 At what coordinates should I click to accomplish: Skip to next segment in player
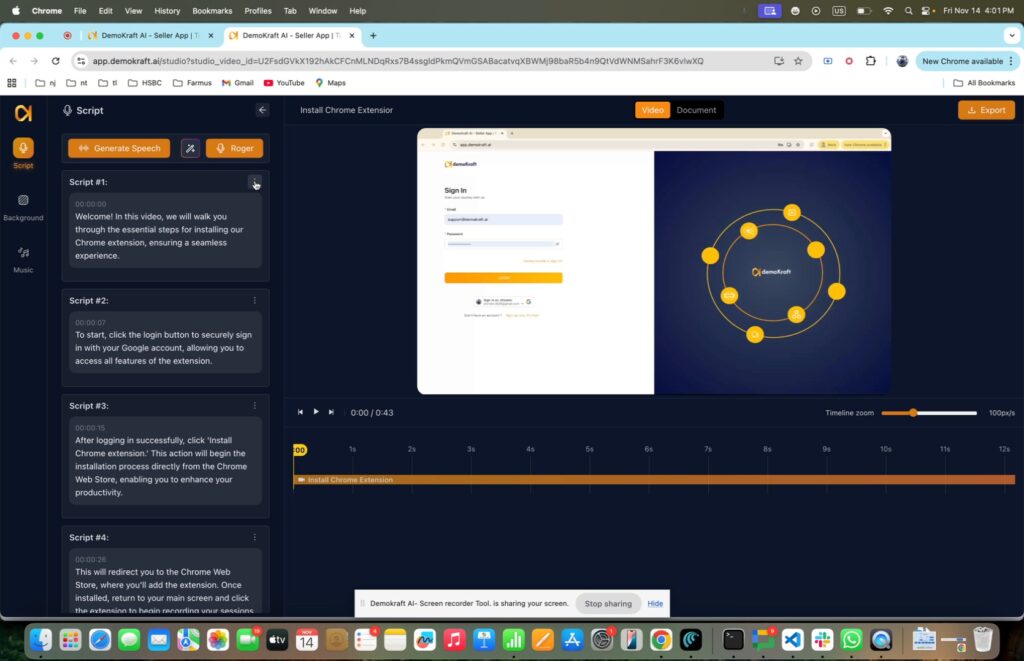pyautogui.click(x=332, y=412)
